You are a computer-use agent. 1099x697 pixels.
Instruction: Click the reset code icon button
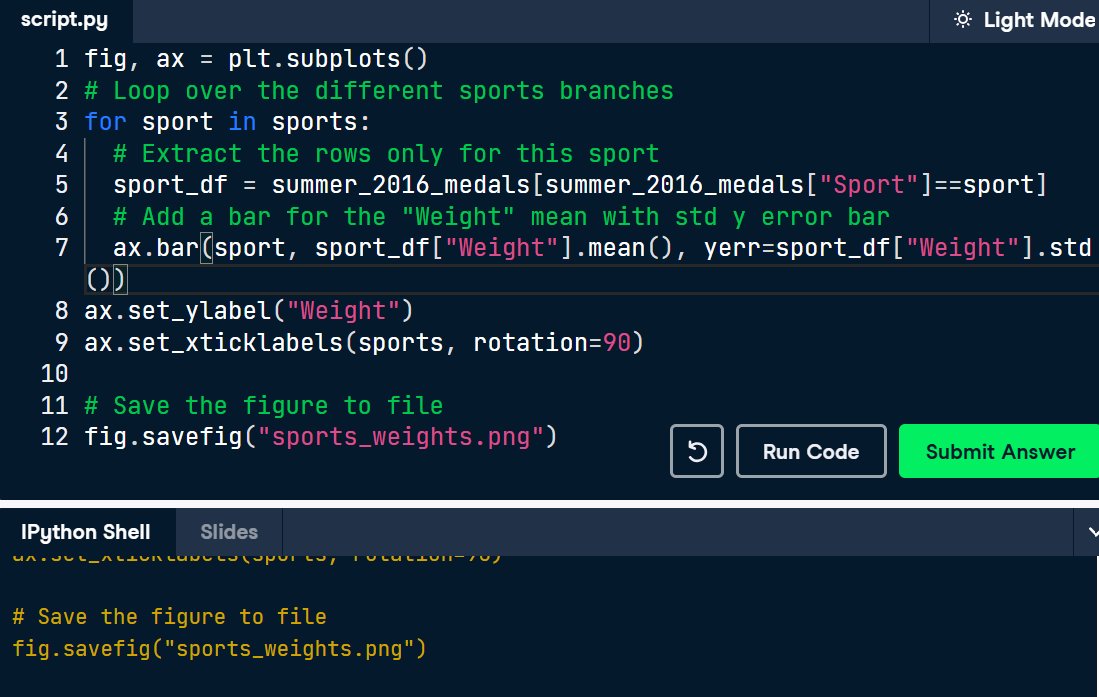696,451
